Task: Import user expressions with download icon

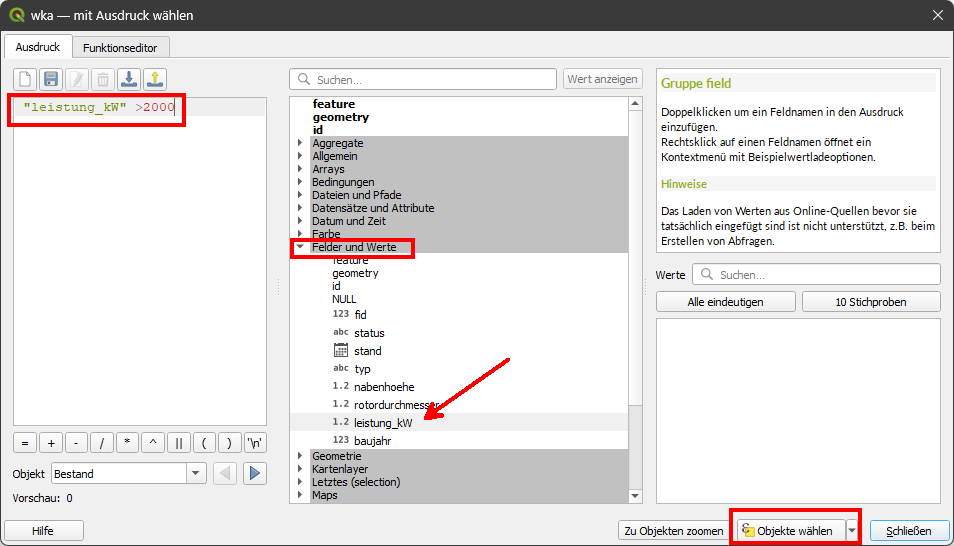Action: [129, 79]
